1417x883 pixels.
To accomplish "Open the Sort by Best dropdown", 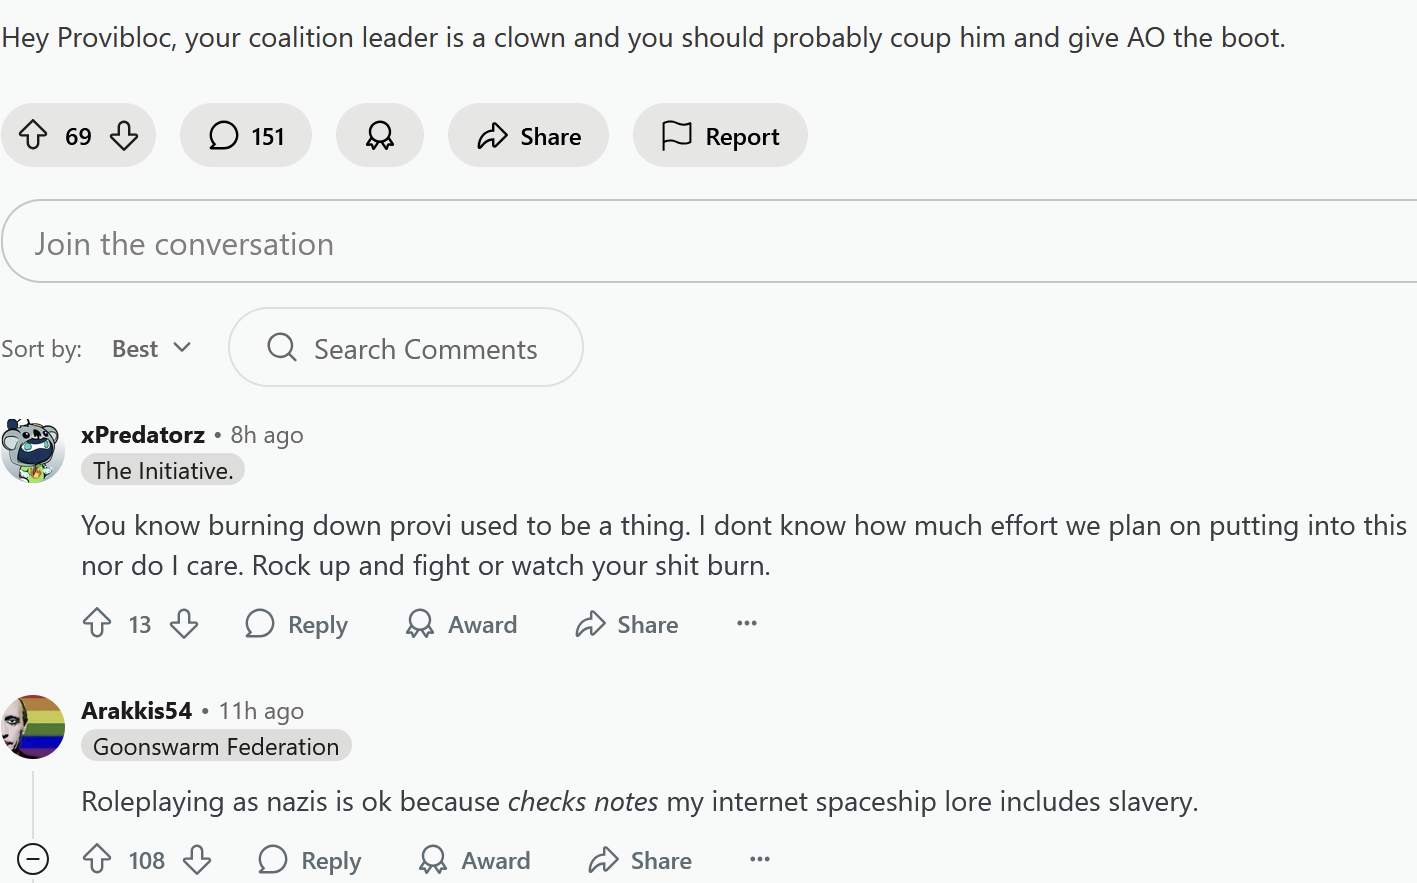I will tap(151, 348).
